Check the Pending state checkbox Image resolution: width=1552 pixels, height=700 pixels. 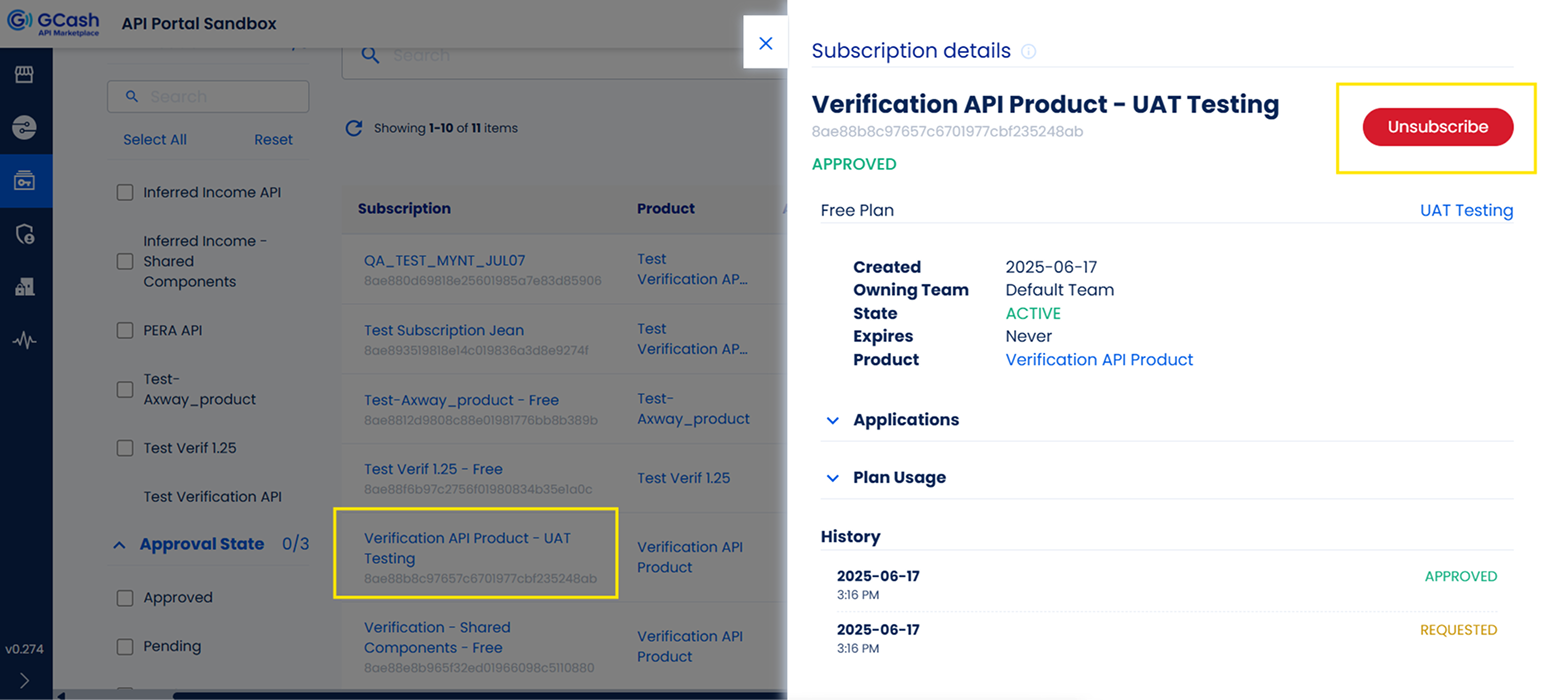click(x=125, y=646)
